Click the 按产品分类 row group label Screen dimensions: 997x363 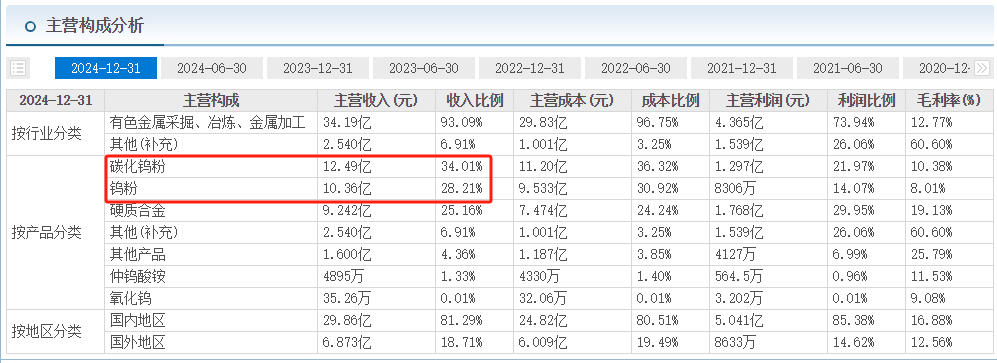point(46,233)
